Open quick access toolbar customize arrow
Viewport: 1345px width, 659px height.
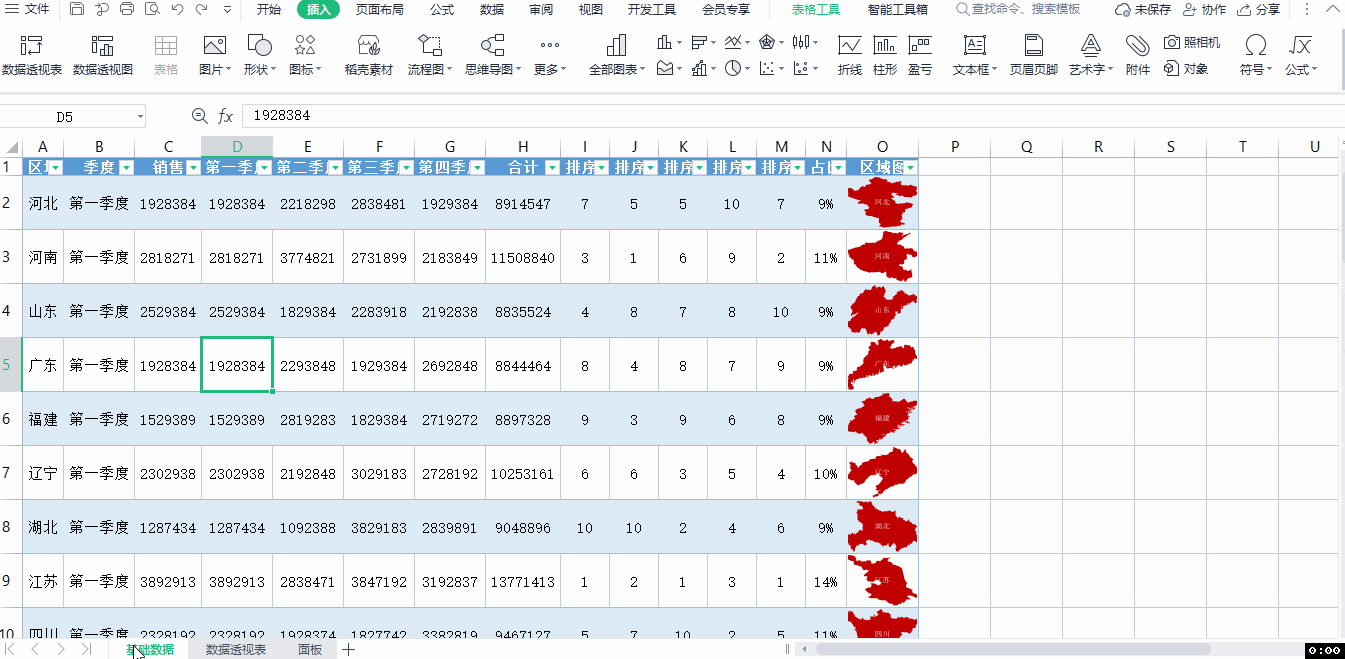(227, 10)
